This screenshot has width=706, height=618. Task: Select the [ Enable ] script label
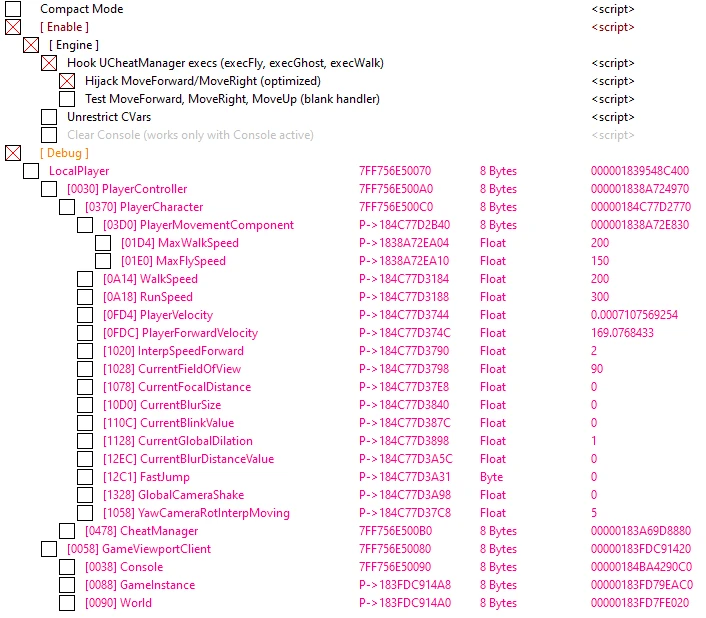(64, 27)
